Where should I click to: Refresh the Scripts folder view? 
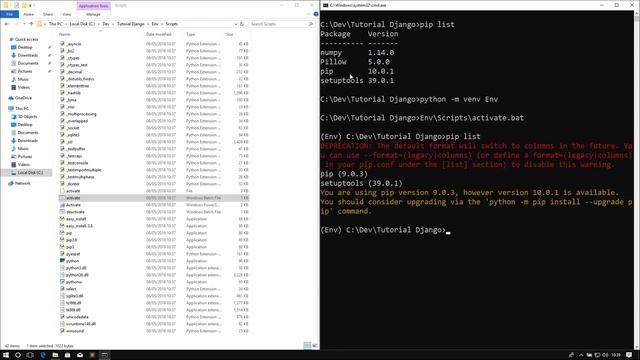(x=242, y=24)
